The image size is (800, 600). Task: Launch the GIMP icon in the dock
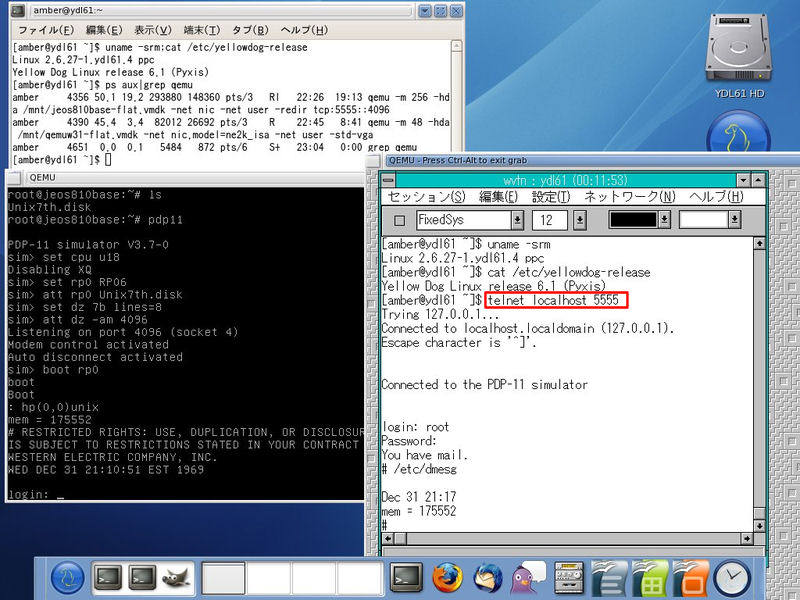coord(176,579)
